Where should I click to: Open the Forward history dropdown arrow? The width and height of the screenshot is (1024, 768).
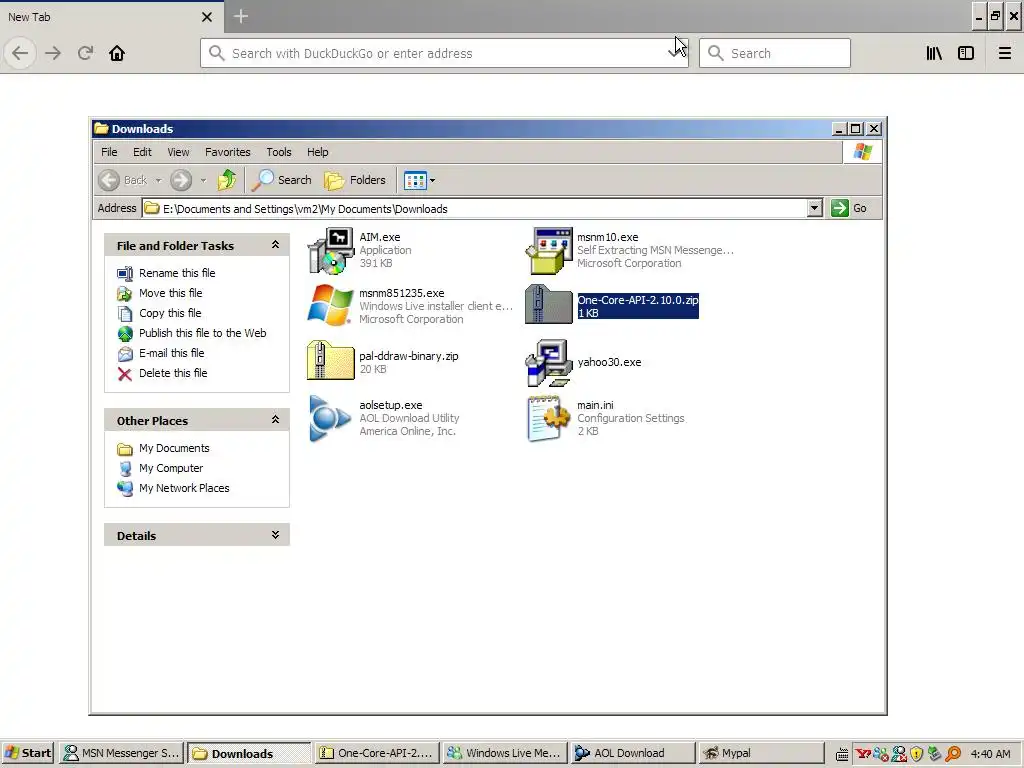(x=203, y=180)
